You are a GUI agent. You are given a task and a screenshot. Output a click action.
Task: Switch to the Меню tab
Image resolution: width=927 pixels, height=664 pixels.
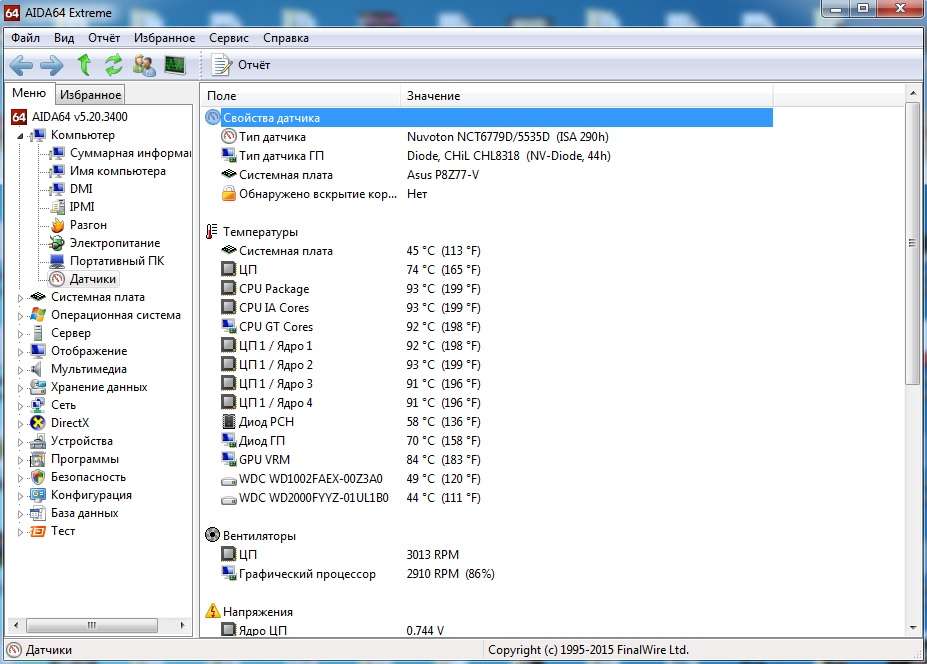tap(29, 93)
